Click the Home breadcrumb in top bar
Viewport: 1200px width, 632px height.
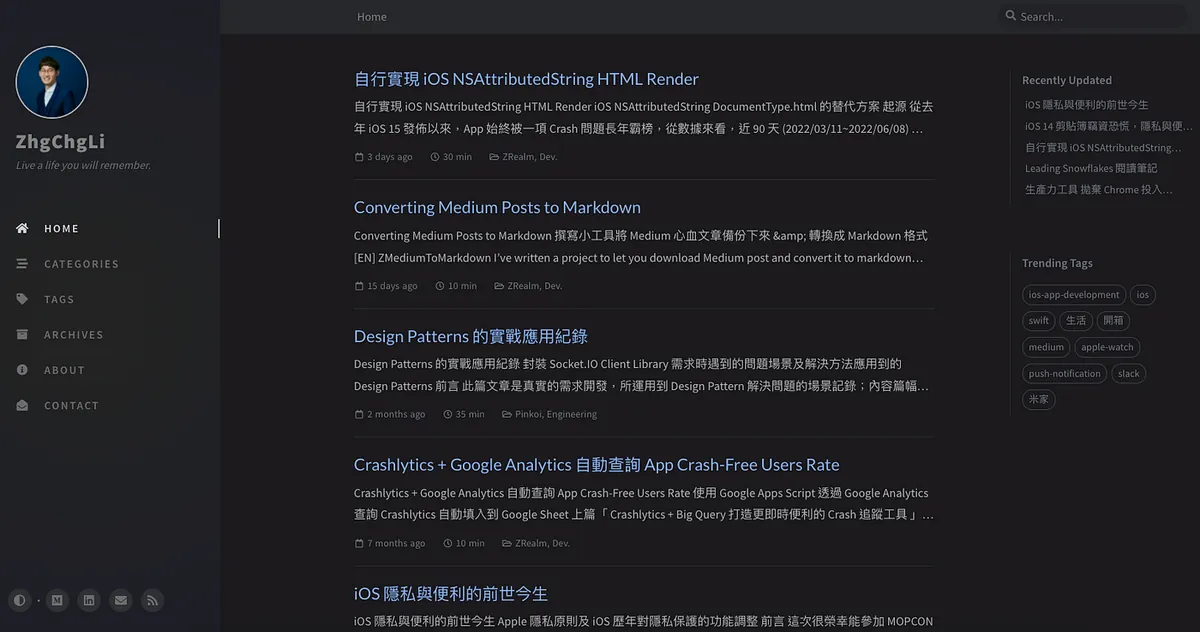click(x=372, y=16)
